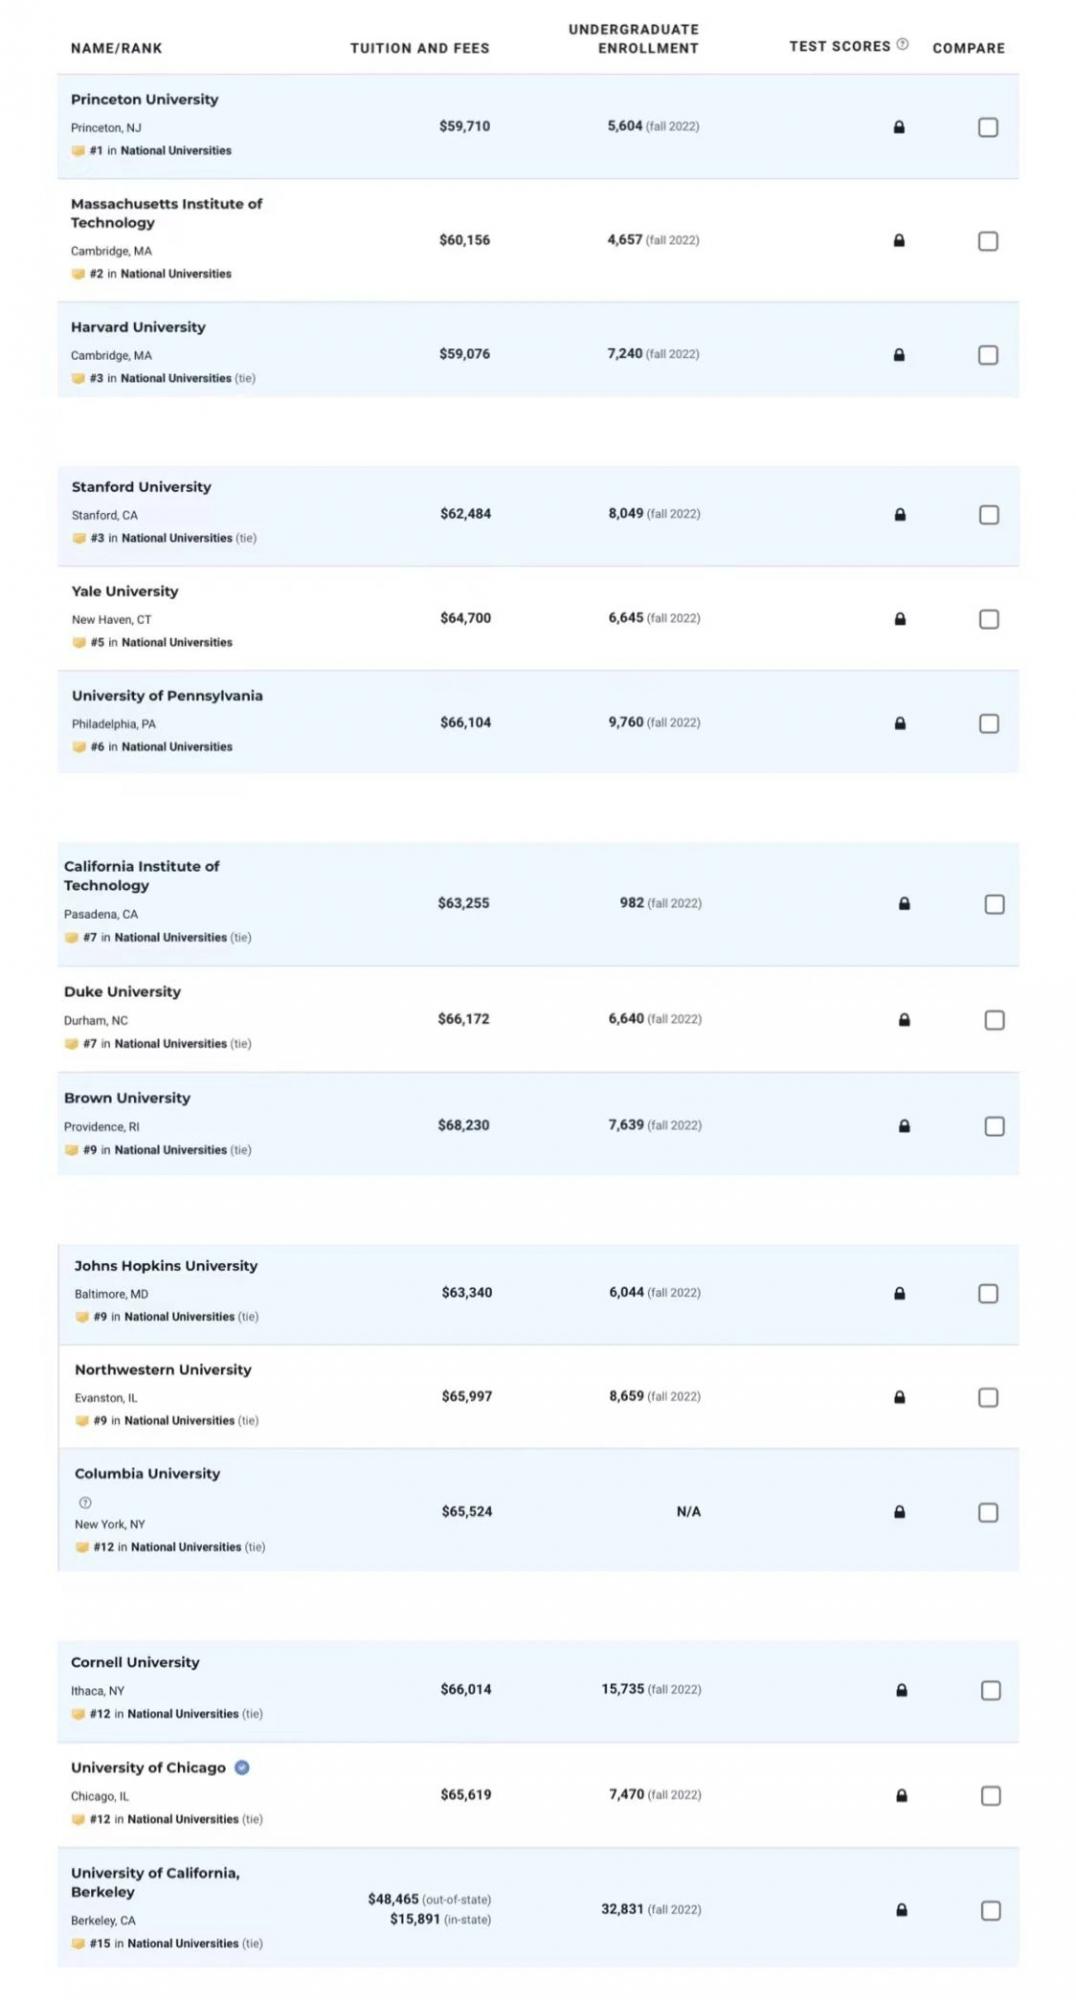Open the Test Scores help question icon
Image resolution: width=1076 pixels, height=2000 pixels.
(x=902, y=44)
